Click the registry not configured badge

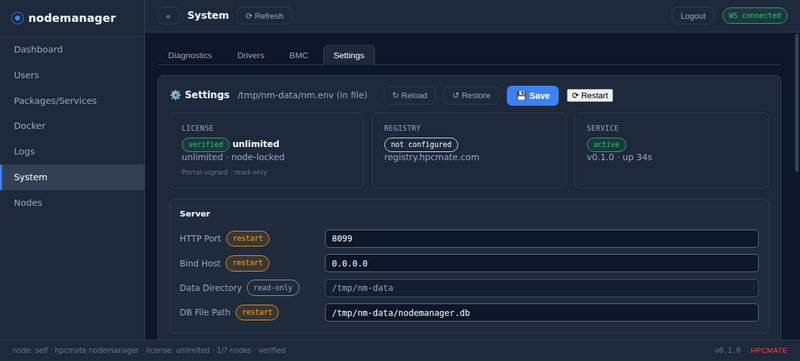(421, 144)
